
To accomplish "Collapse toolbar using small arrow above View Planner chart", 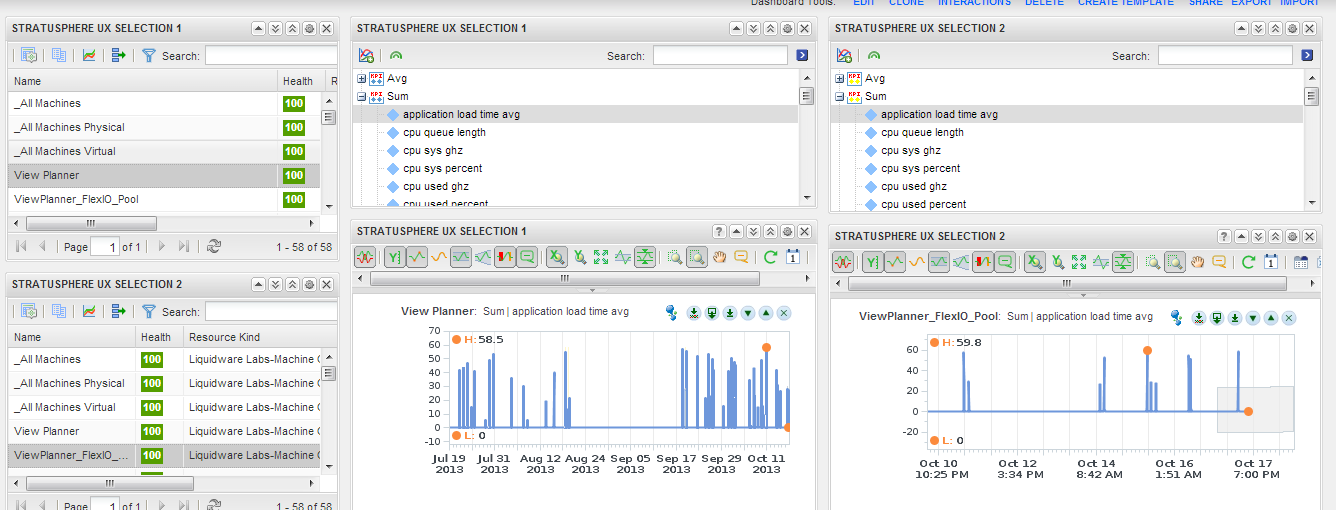I will coord(592,291).
